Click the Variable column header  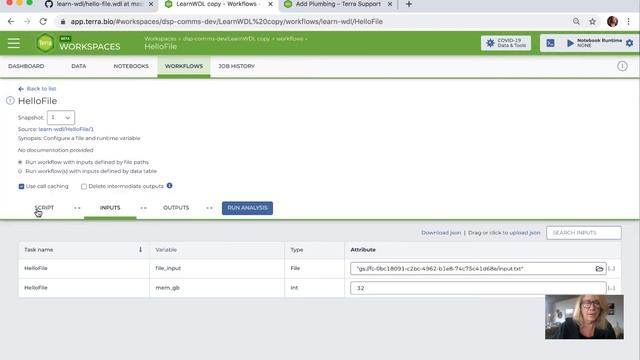[166, 249]
